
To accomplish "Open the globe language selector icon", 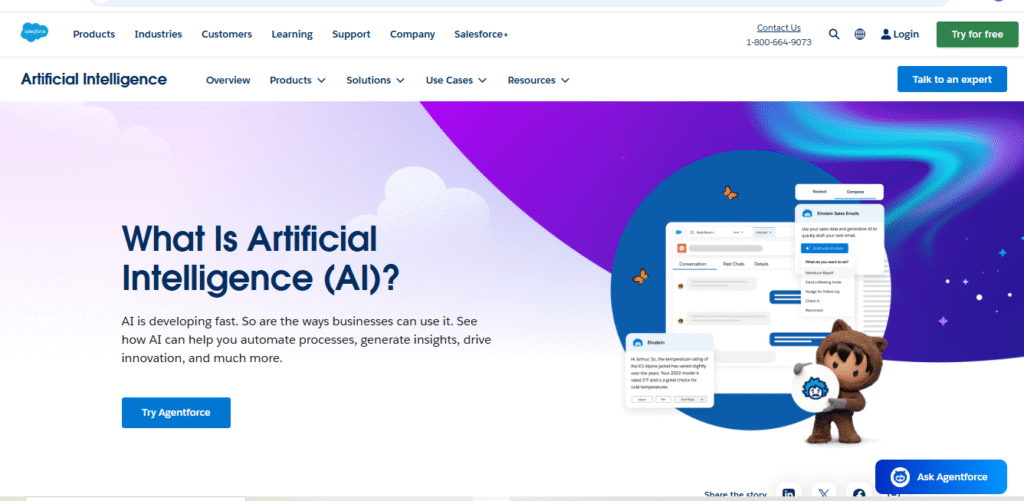I will point(860,34).
